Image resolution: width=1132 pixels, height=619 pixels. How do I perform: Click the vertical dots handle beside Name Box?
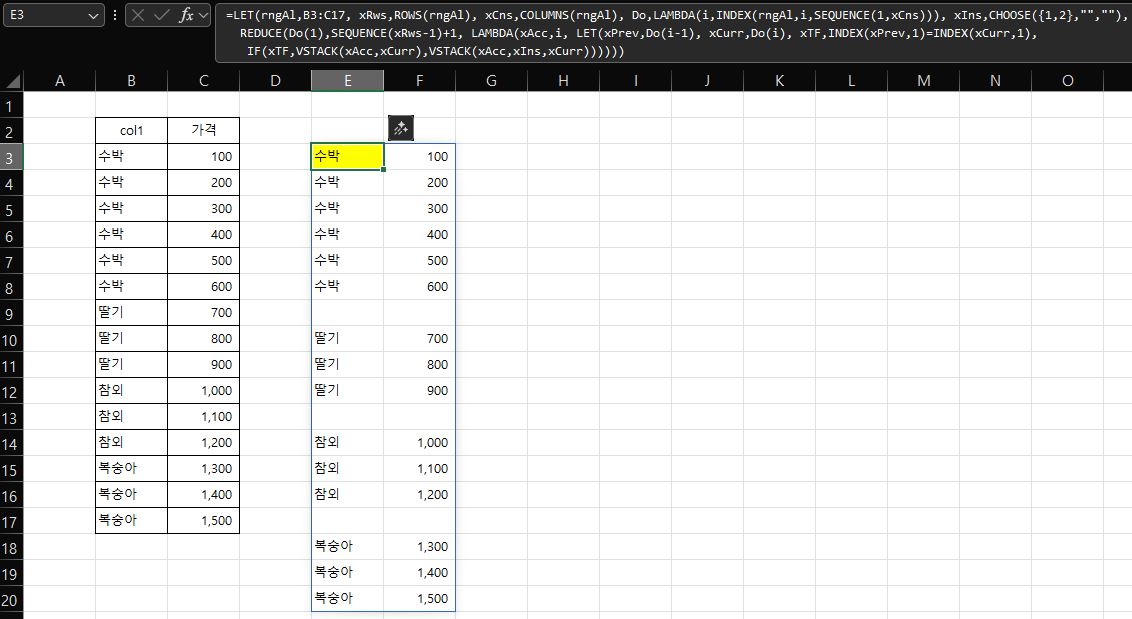pos(115,16)
